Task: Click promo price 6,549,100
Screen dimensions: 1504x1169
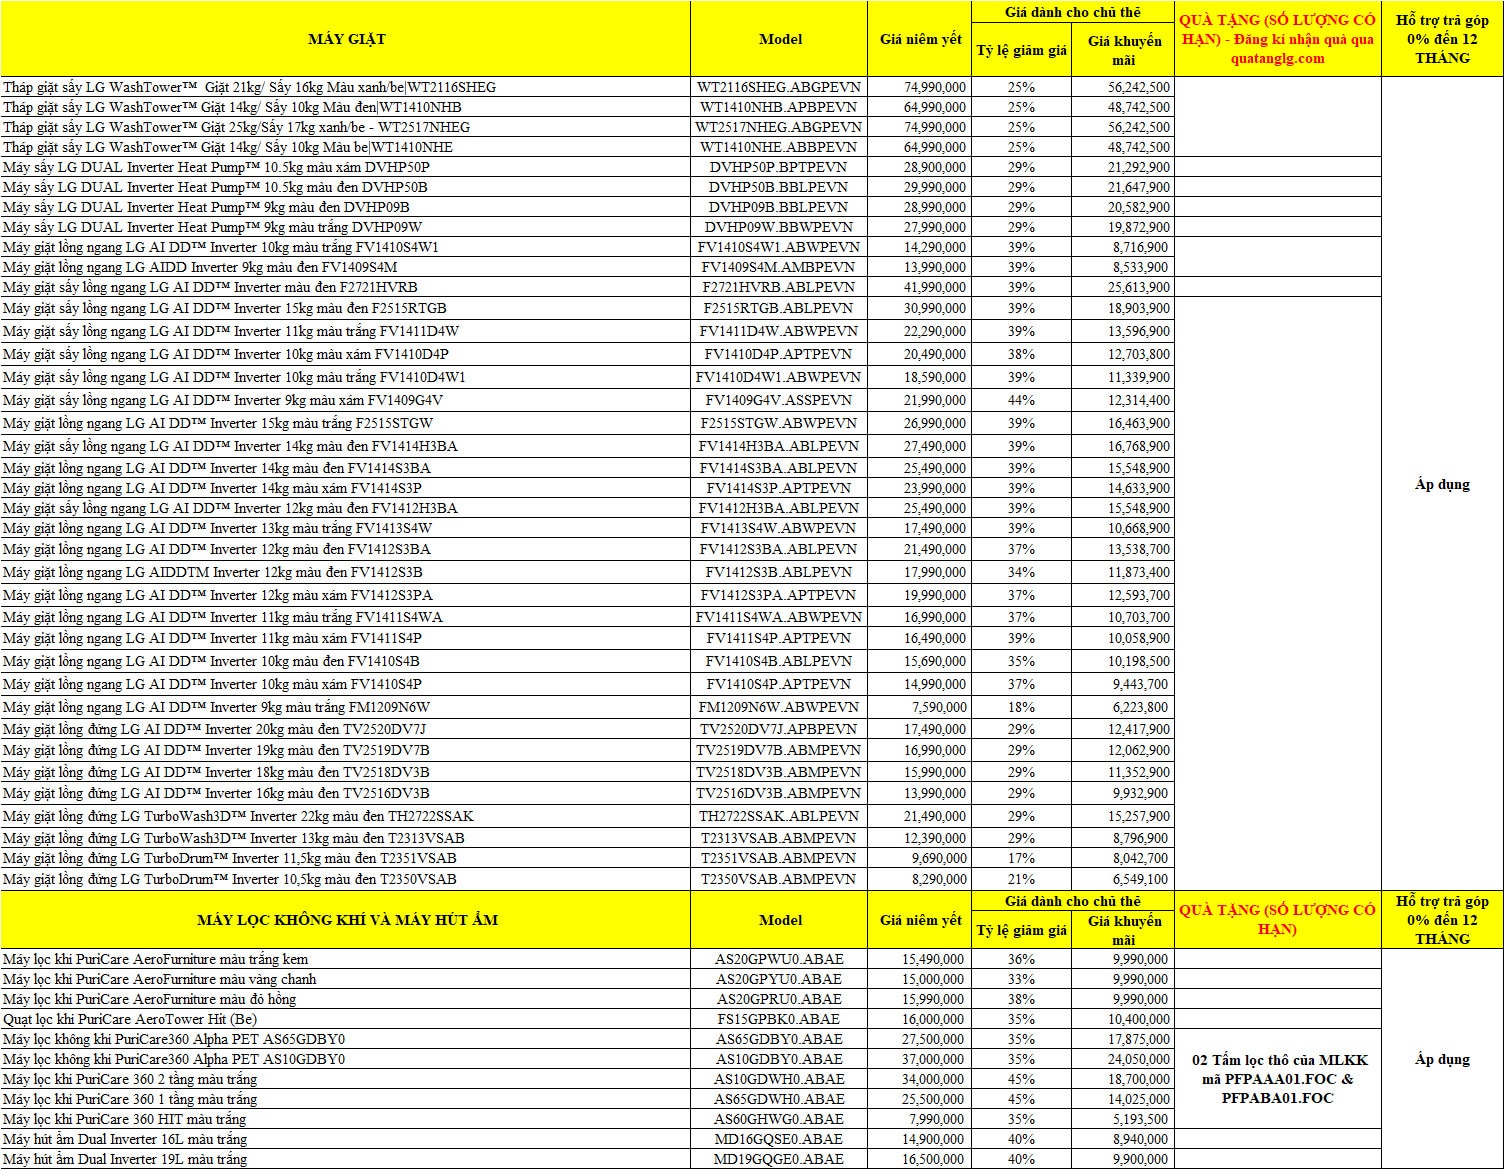Action: coord(1122,879)
